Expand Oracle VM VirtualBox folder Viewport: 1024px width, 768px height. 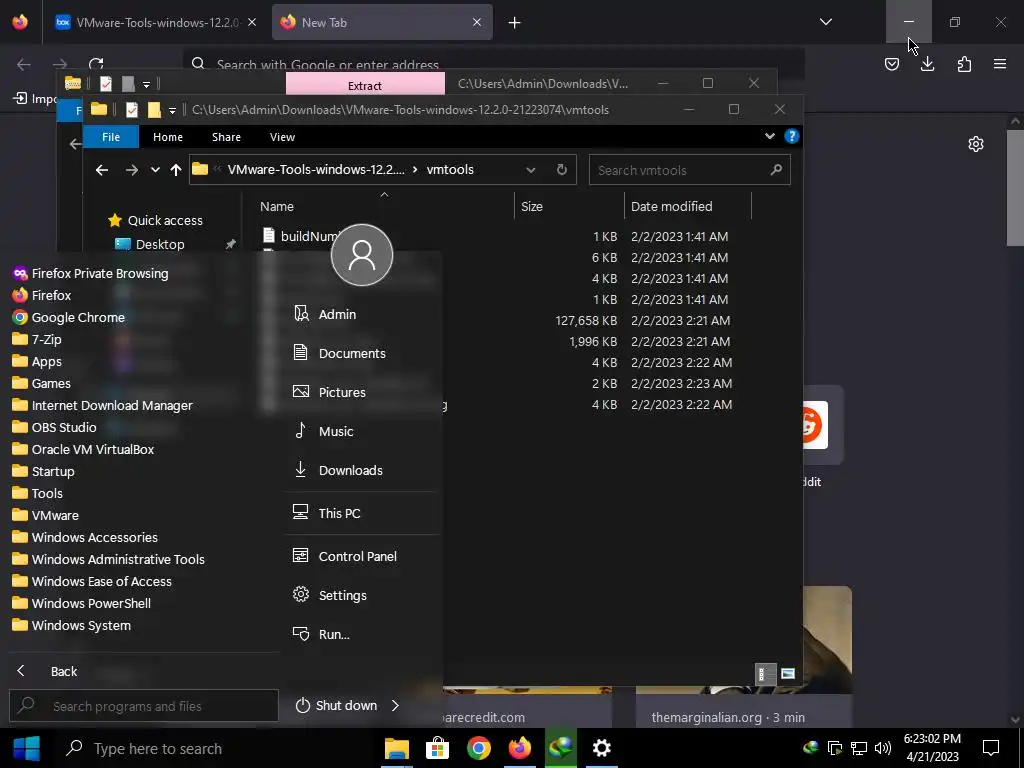tap(84, 449)
